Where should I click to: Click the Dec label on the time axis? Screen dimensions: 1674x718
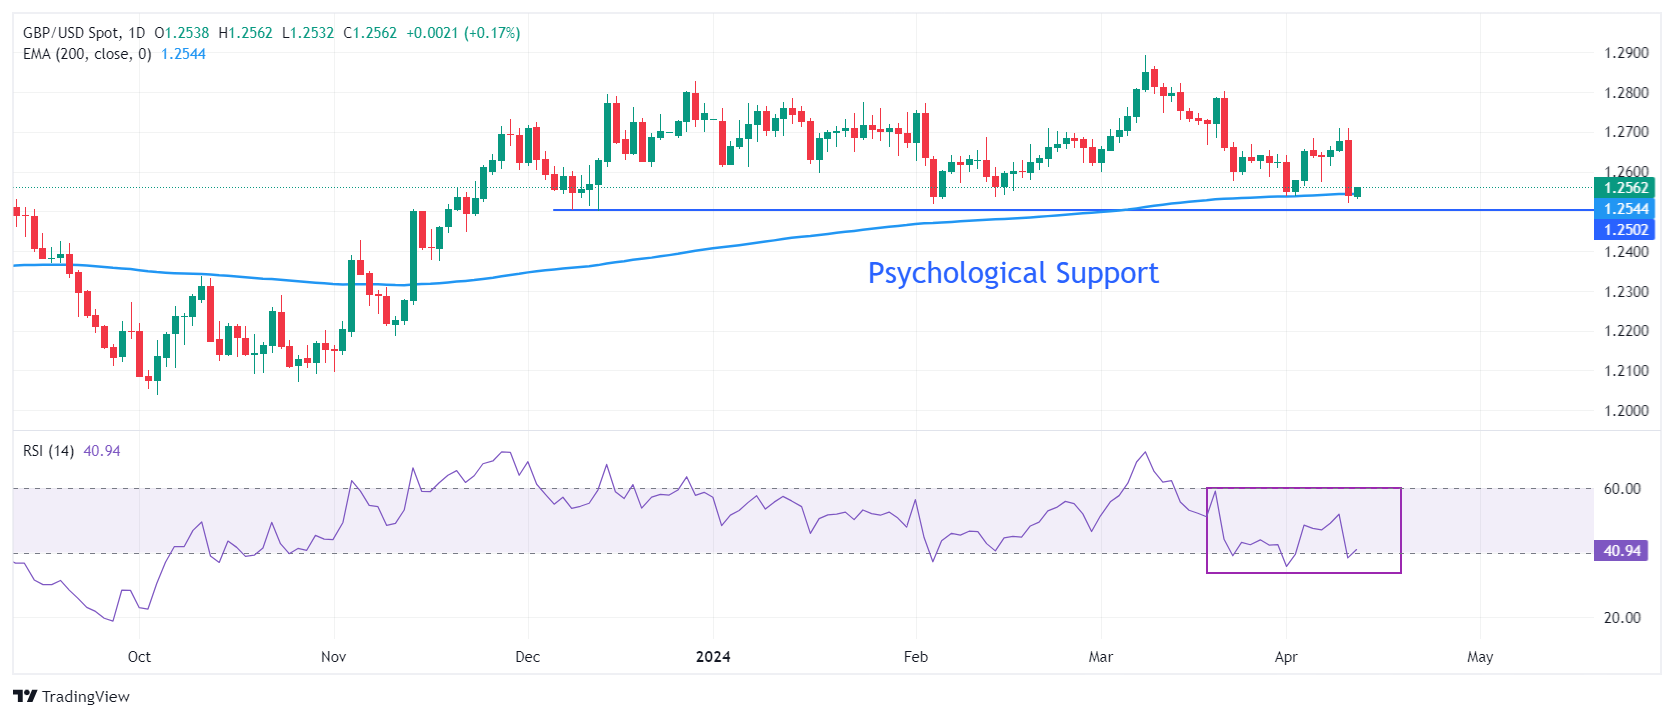(x=527, y=657)
